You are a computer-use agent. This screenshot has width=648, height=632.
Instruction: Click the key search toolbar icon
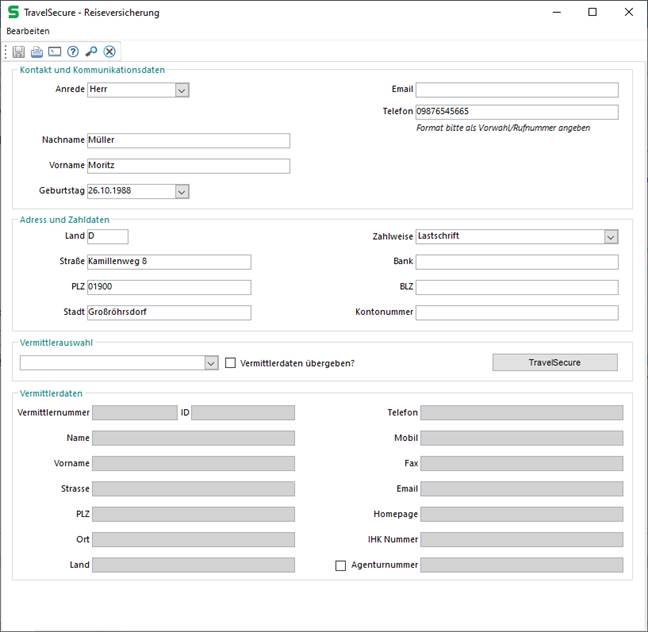[x=91, y=52]
